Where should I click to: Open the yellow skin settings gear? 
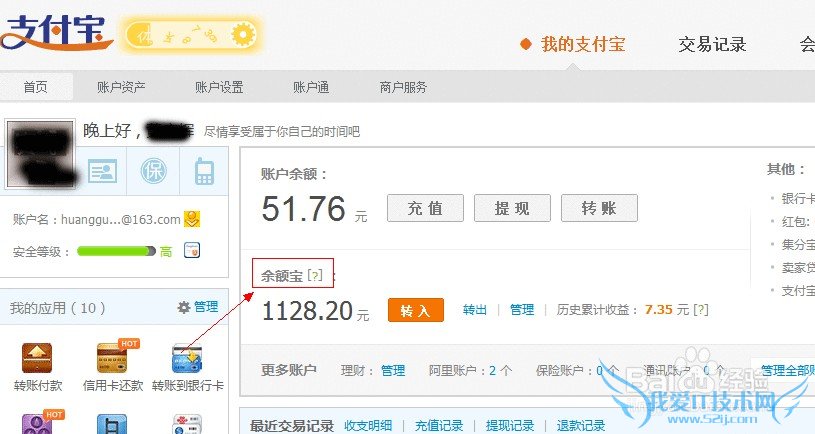(x=243, y=35)
